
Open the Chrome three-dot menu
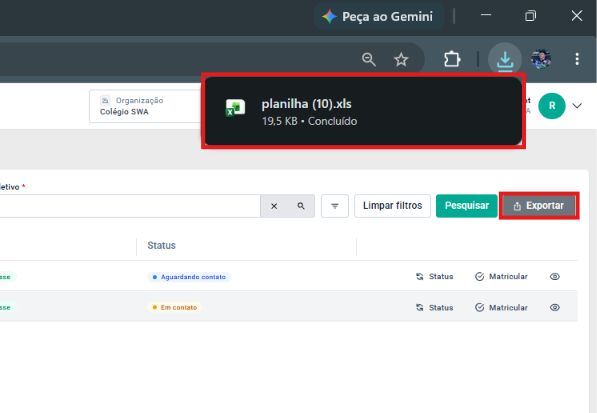click(577, 59)
